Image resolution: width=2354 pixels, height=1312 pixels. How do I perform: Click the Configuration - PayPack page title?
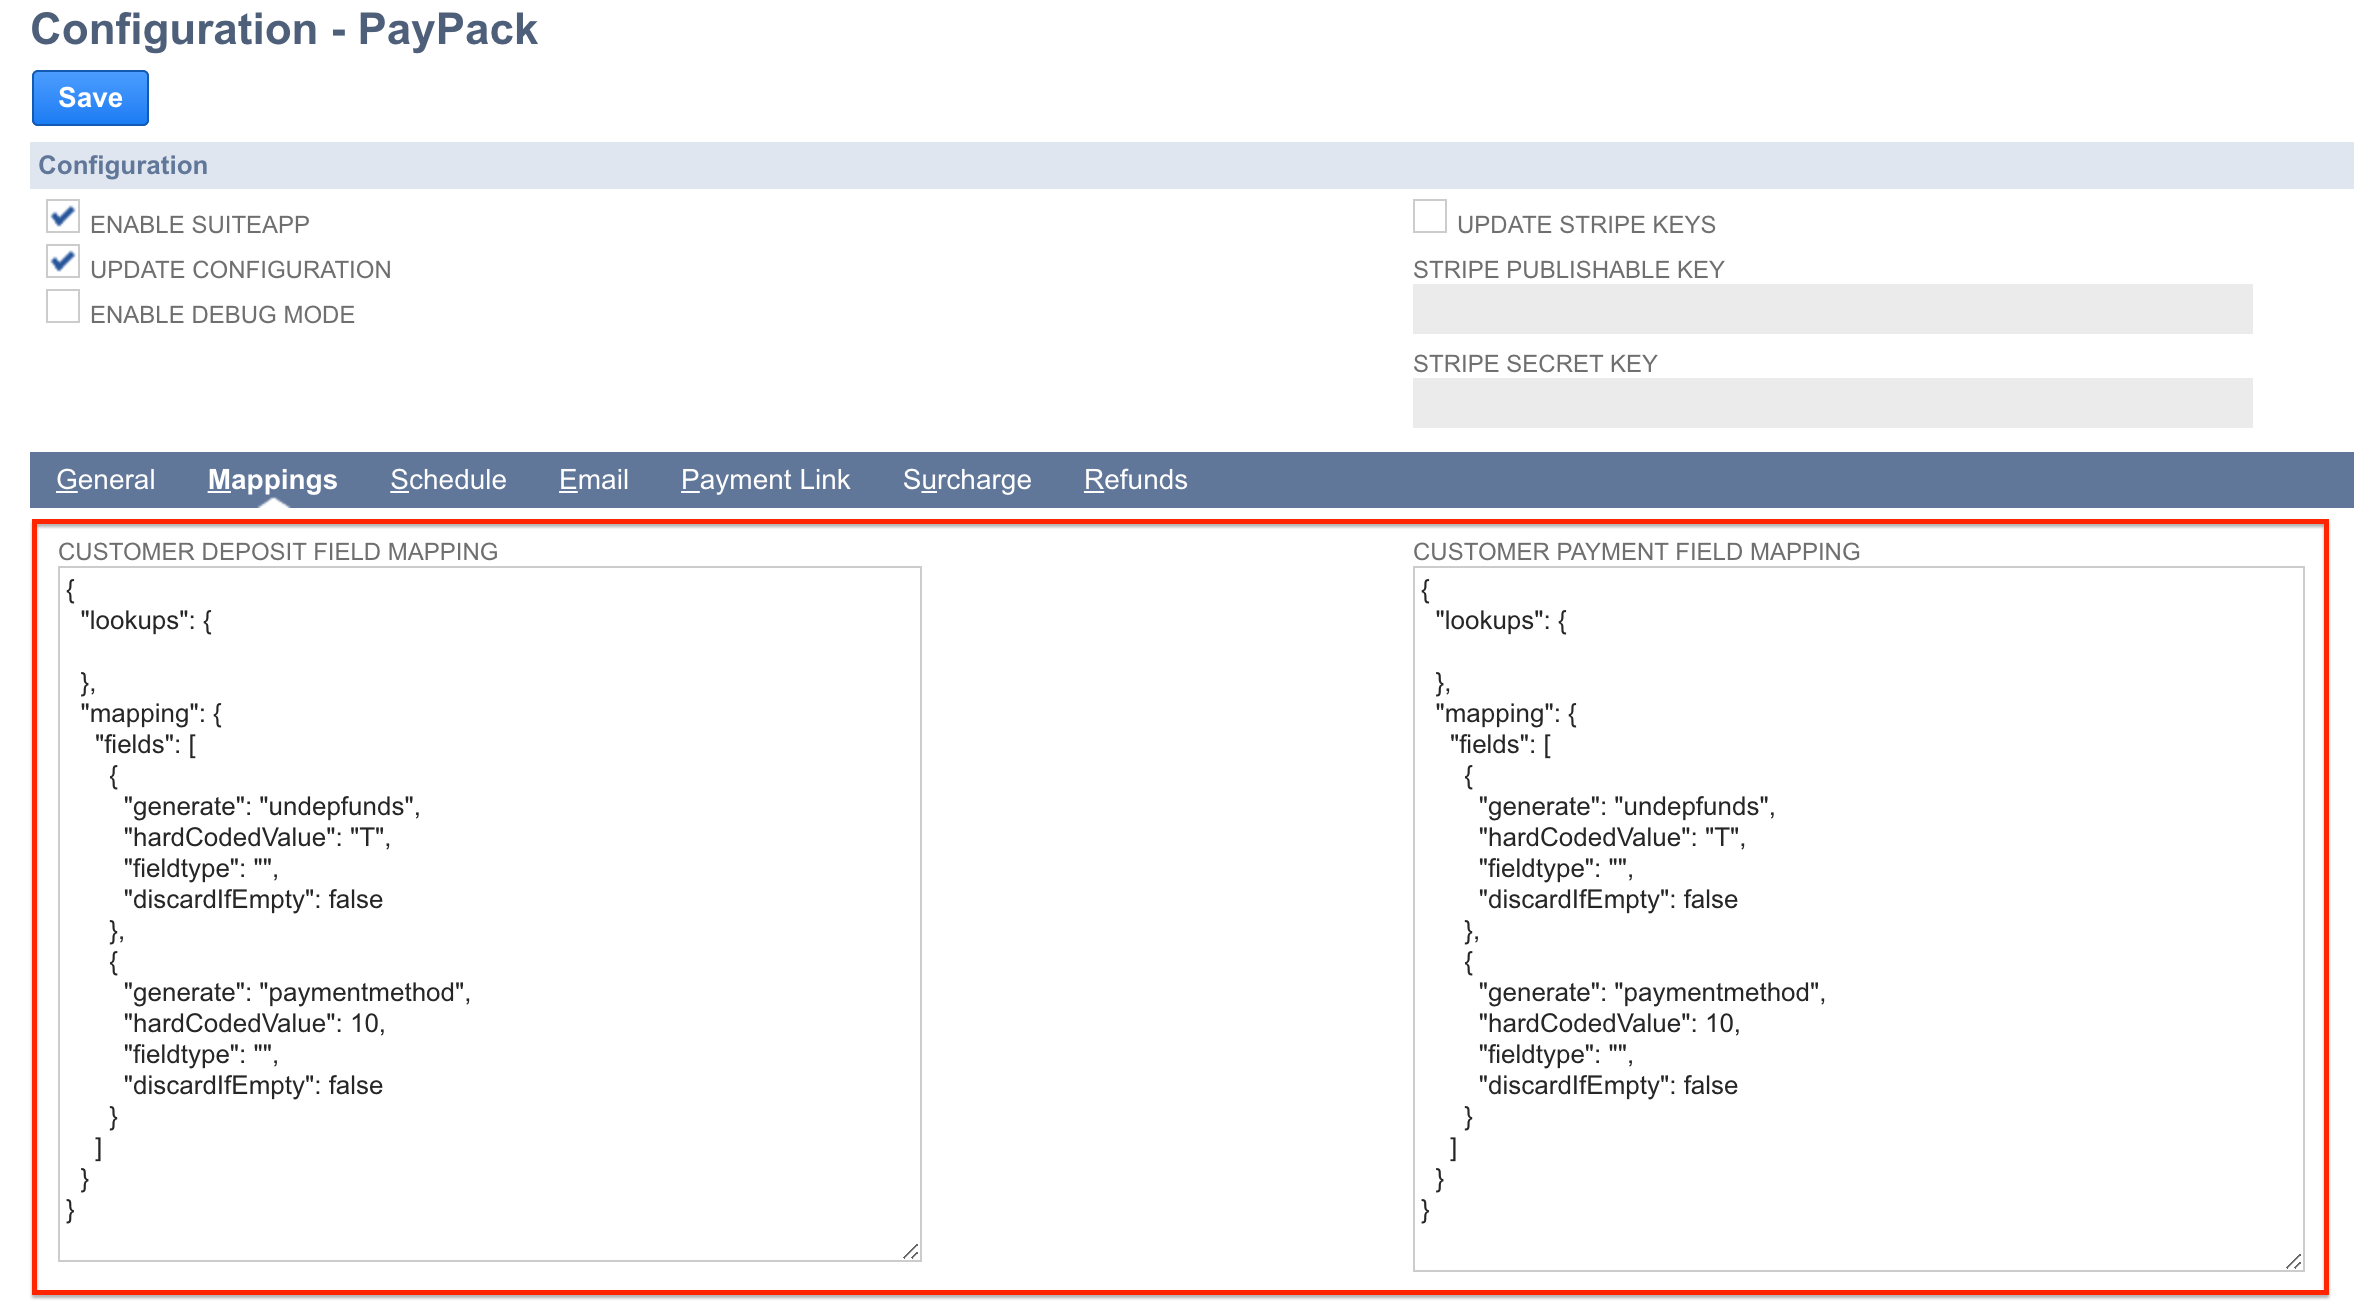284,30
